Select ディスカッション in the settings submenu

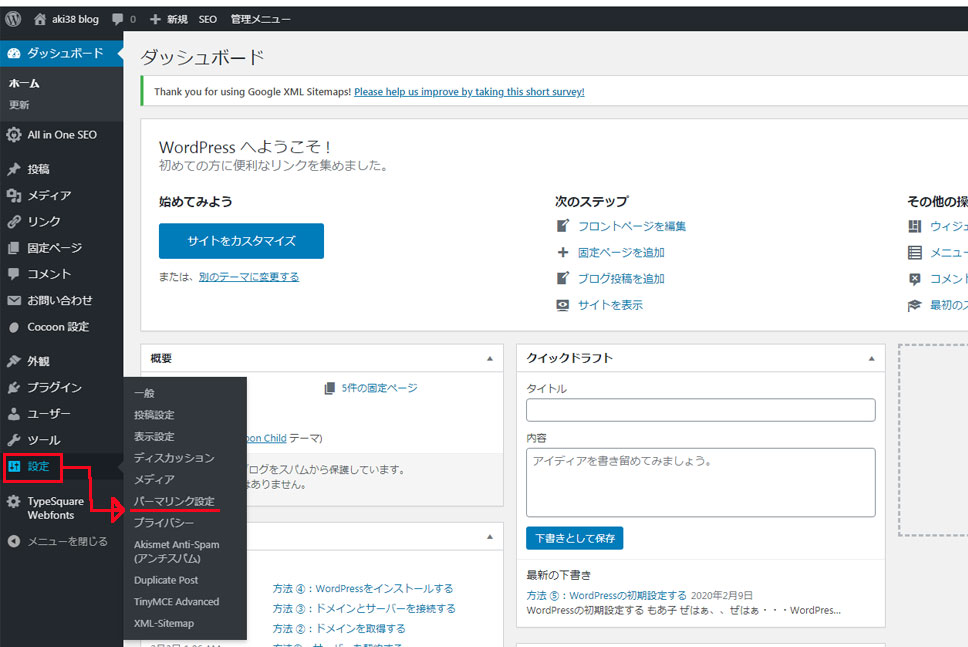174,458
